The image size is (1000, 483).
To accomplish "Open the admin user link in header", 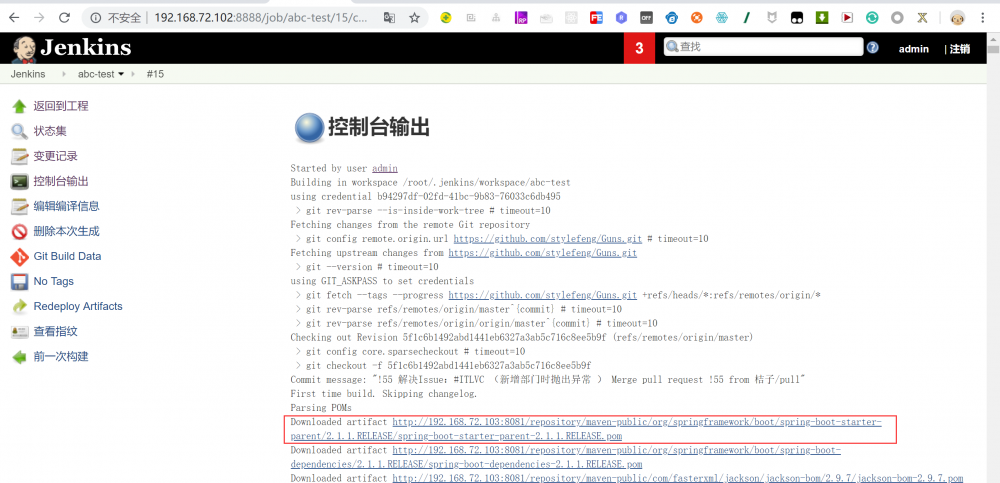I will tap(913, 48).
